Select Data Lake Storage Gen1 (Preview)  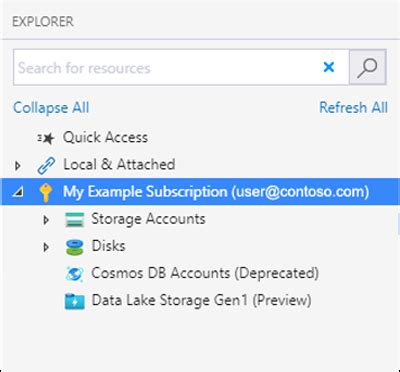tap(201, 301)
